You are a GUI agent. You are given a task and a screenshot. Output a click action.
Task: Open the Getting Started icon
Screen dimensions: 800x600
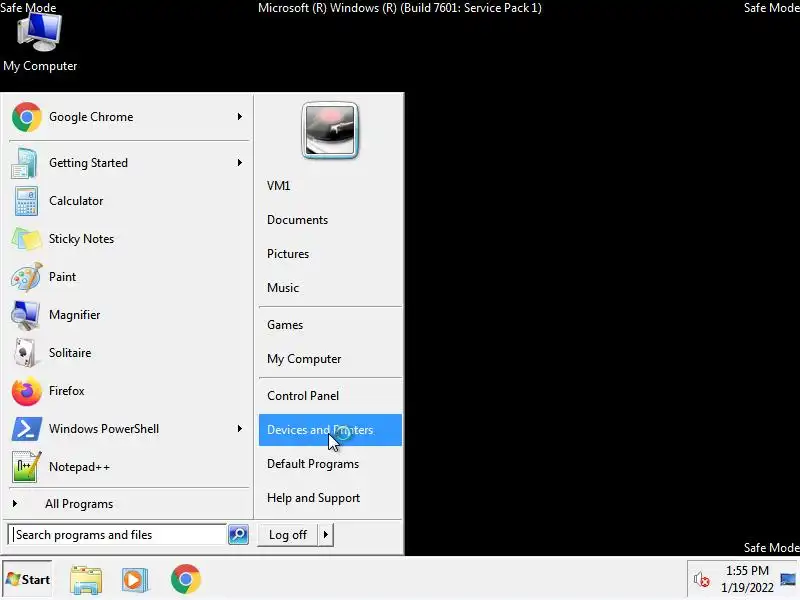pyautogui.click(x=25, y=163)
